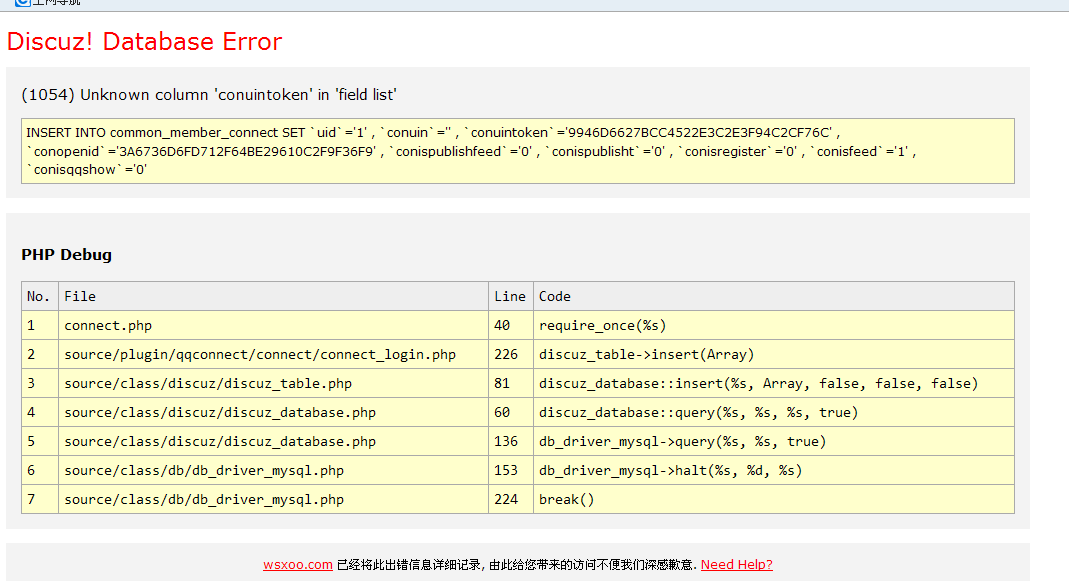Viewport: 1069px width, 581px height.
Task: Click row number 7 cell
Action: tap(40, 499)
